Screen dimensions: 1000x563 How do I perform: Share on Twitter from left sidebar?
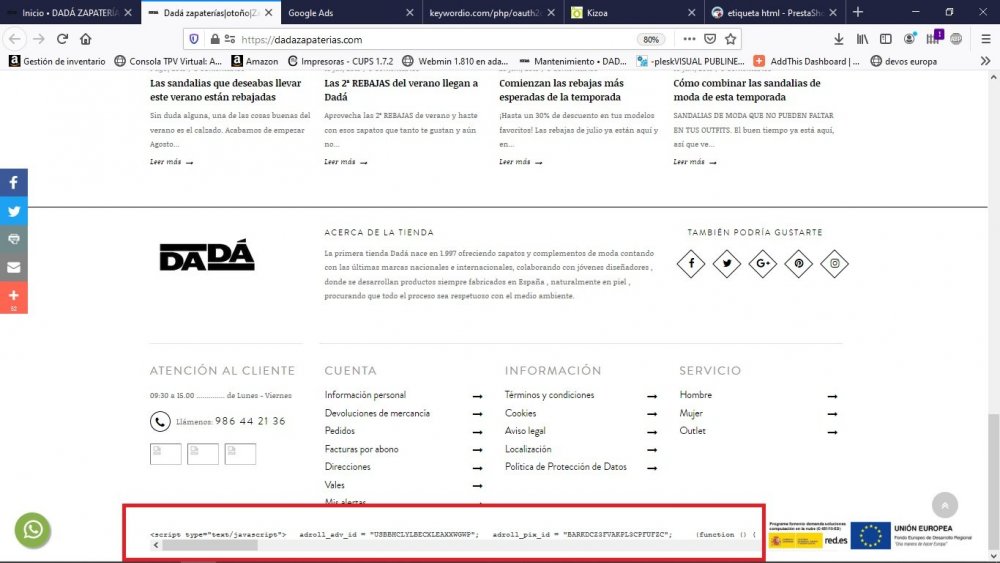pyautogui.click(x=13, y=211)
